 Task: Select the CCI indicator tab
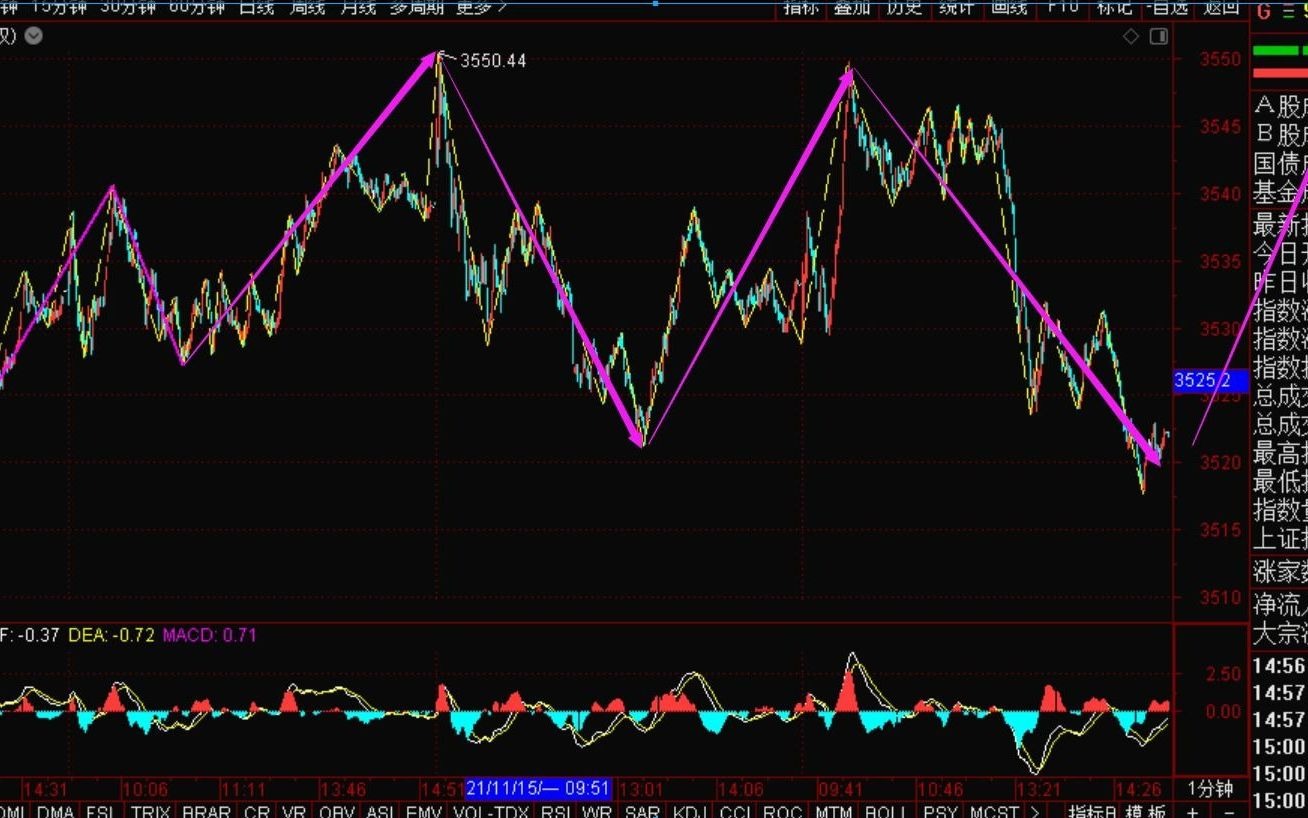[x=736, y=811]
